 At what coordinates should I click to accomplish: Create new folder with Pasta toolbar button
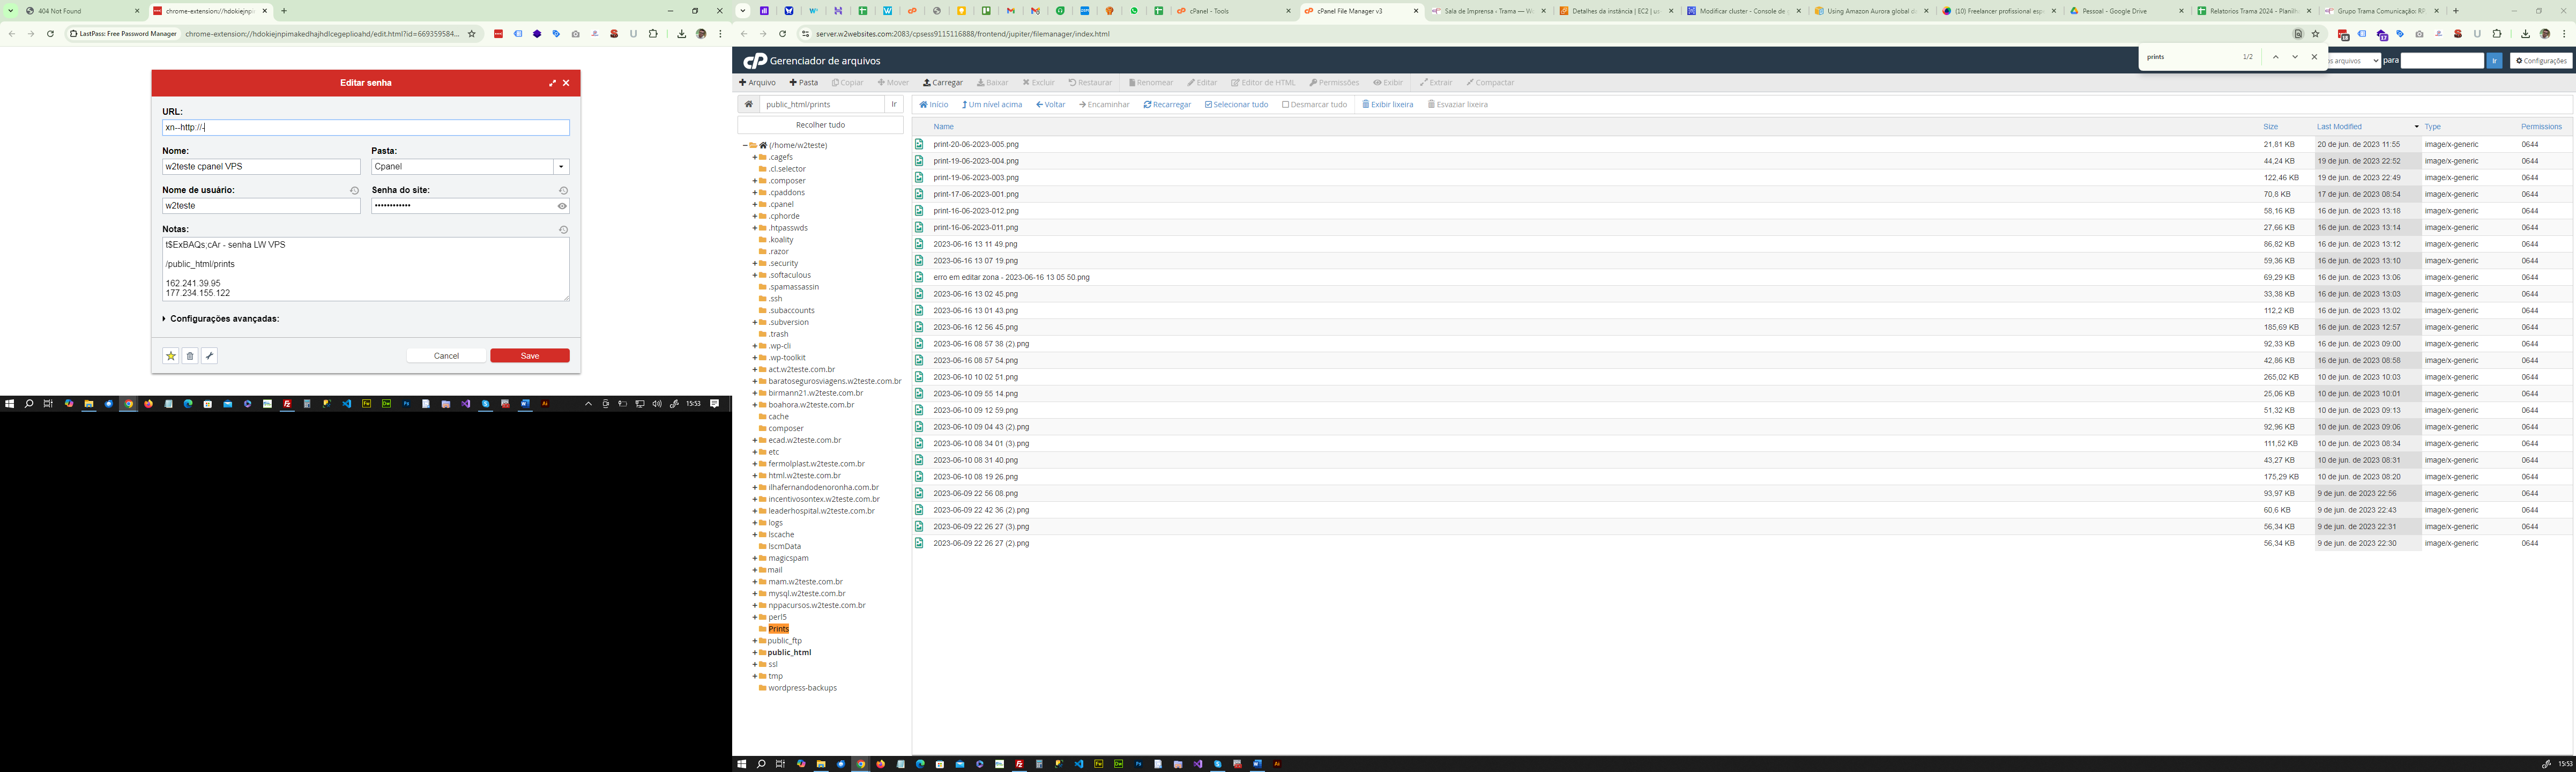[x=803, y=83]
